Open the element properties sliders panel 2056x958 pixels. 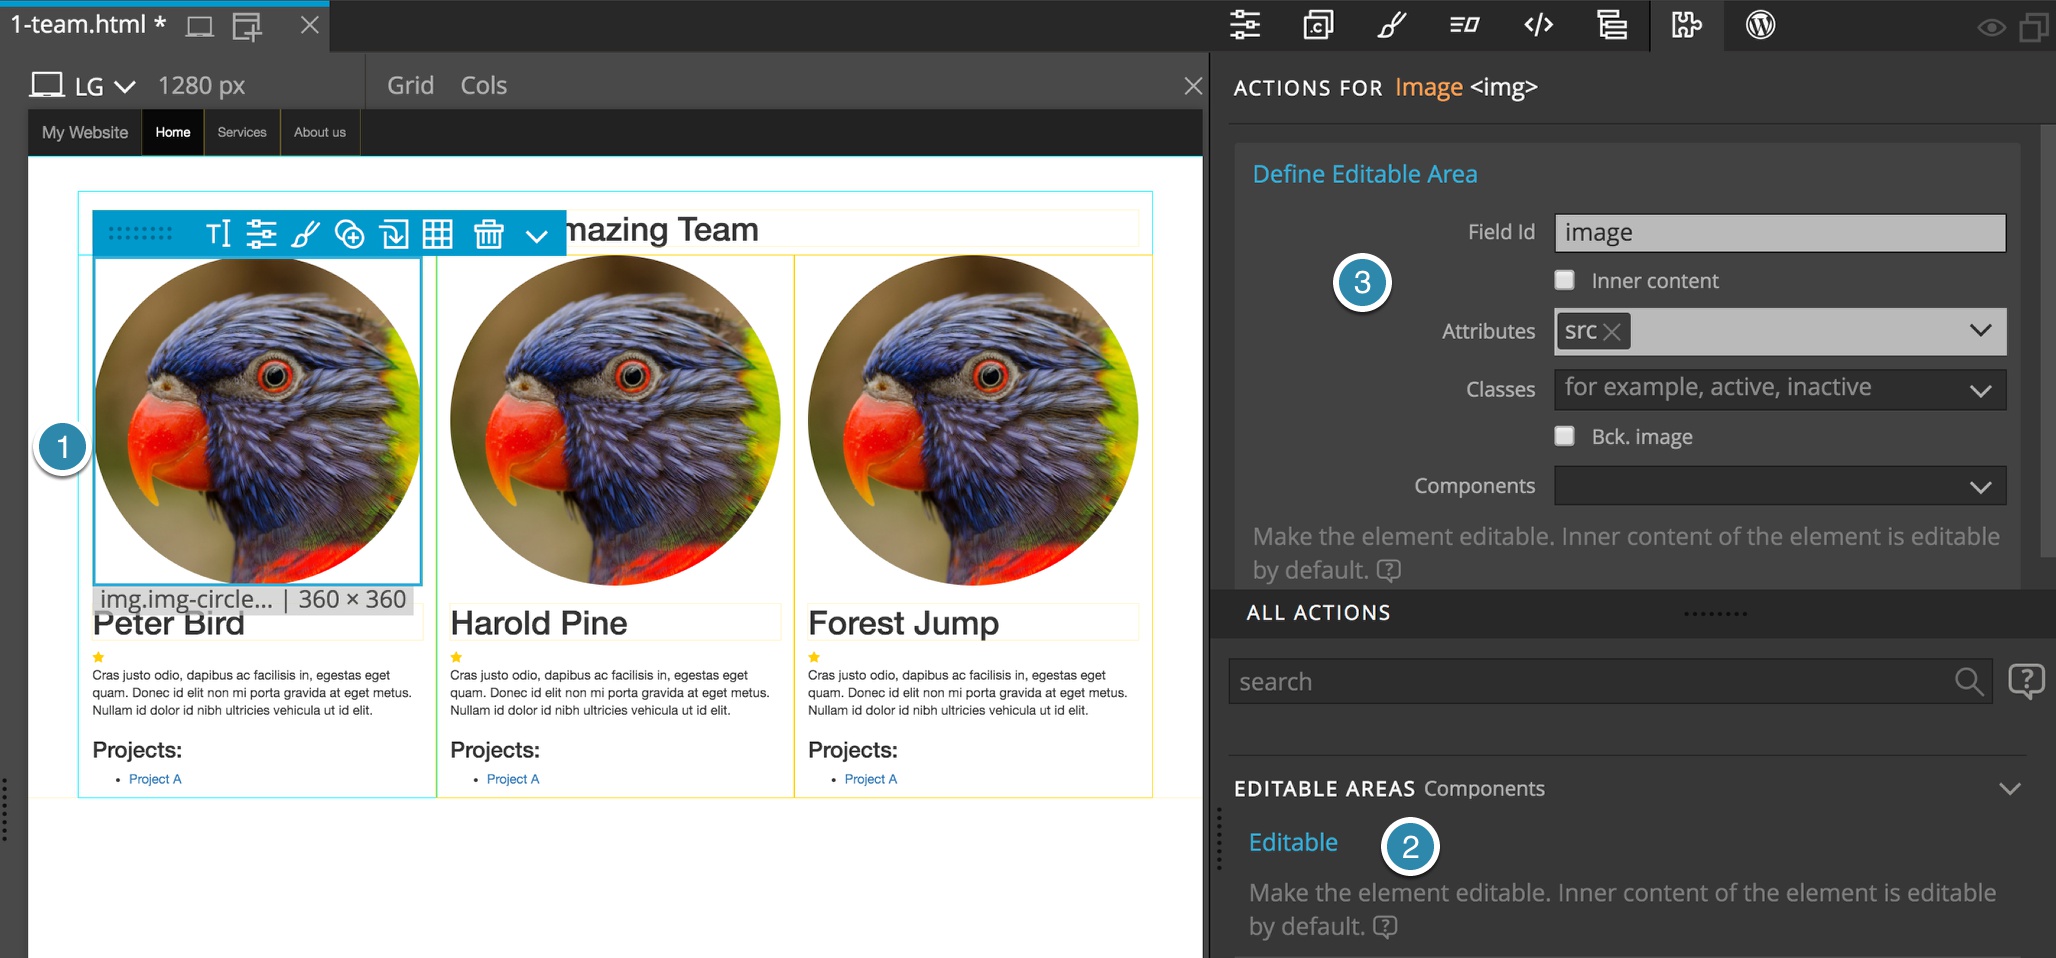click(x=1245, y=25)
